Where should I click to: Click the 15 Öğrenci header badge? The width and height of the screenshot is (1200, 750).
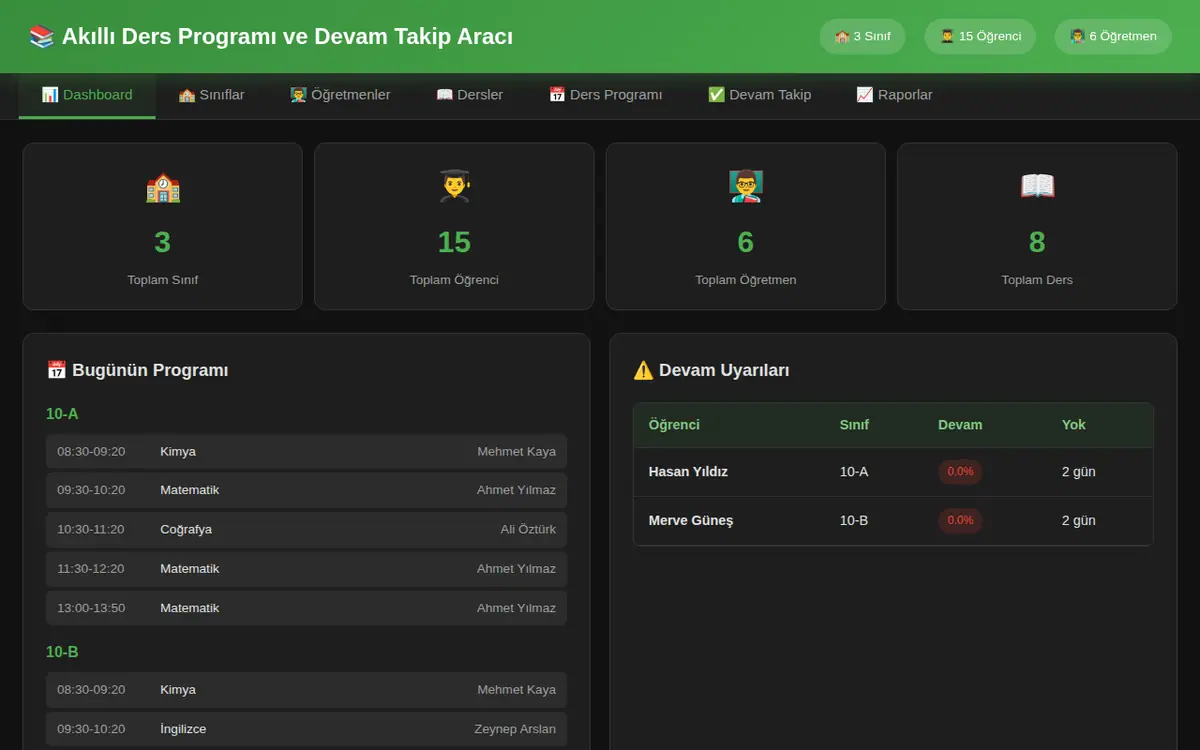coord(980,37)
